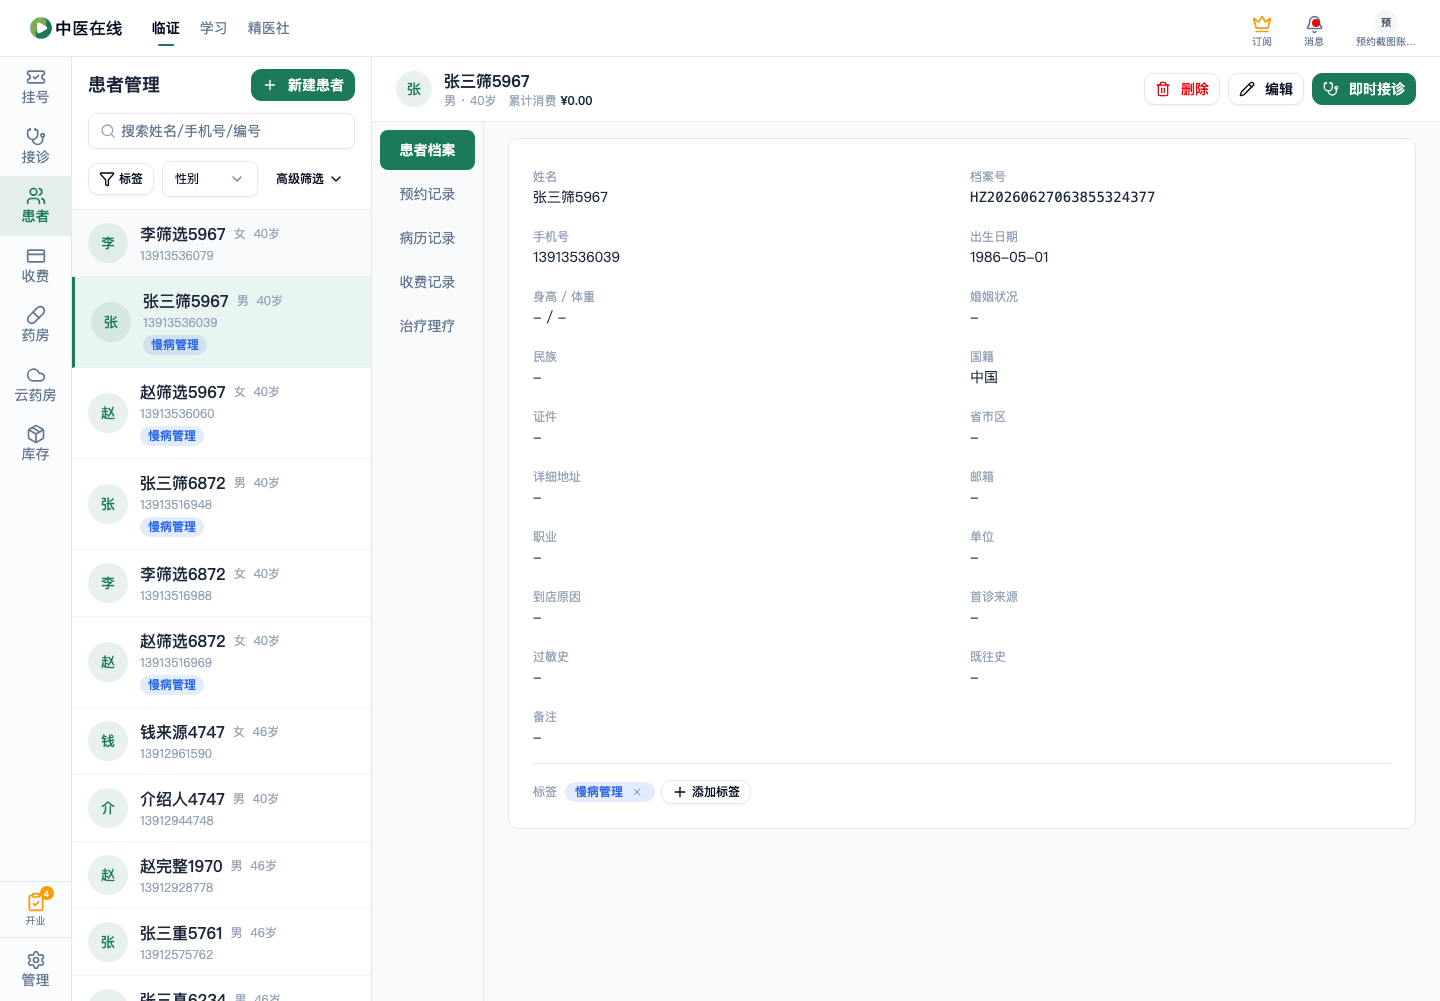The height and width of the screenshot is (1001, 1440).
Task: Select patient 赵筛选5967 in the list
Action: (222, 413)
